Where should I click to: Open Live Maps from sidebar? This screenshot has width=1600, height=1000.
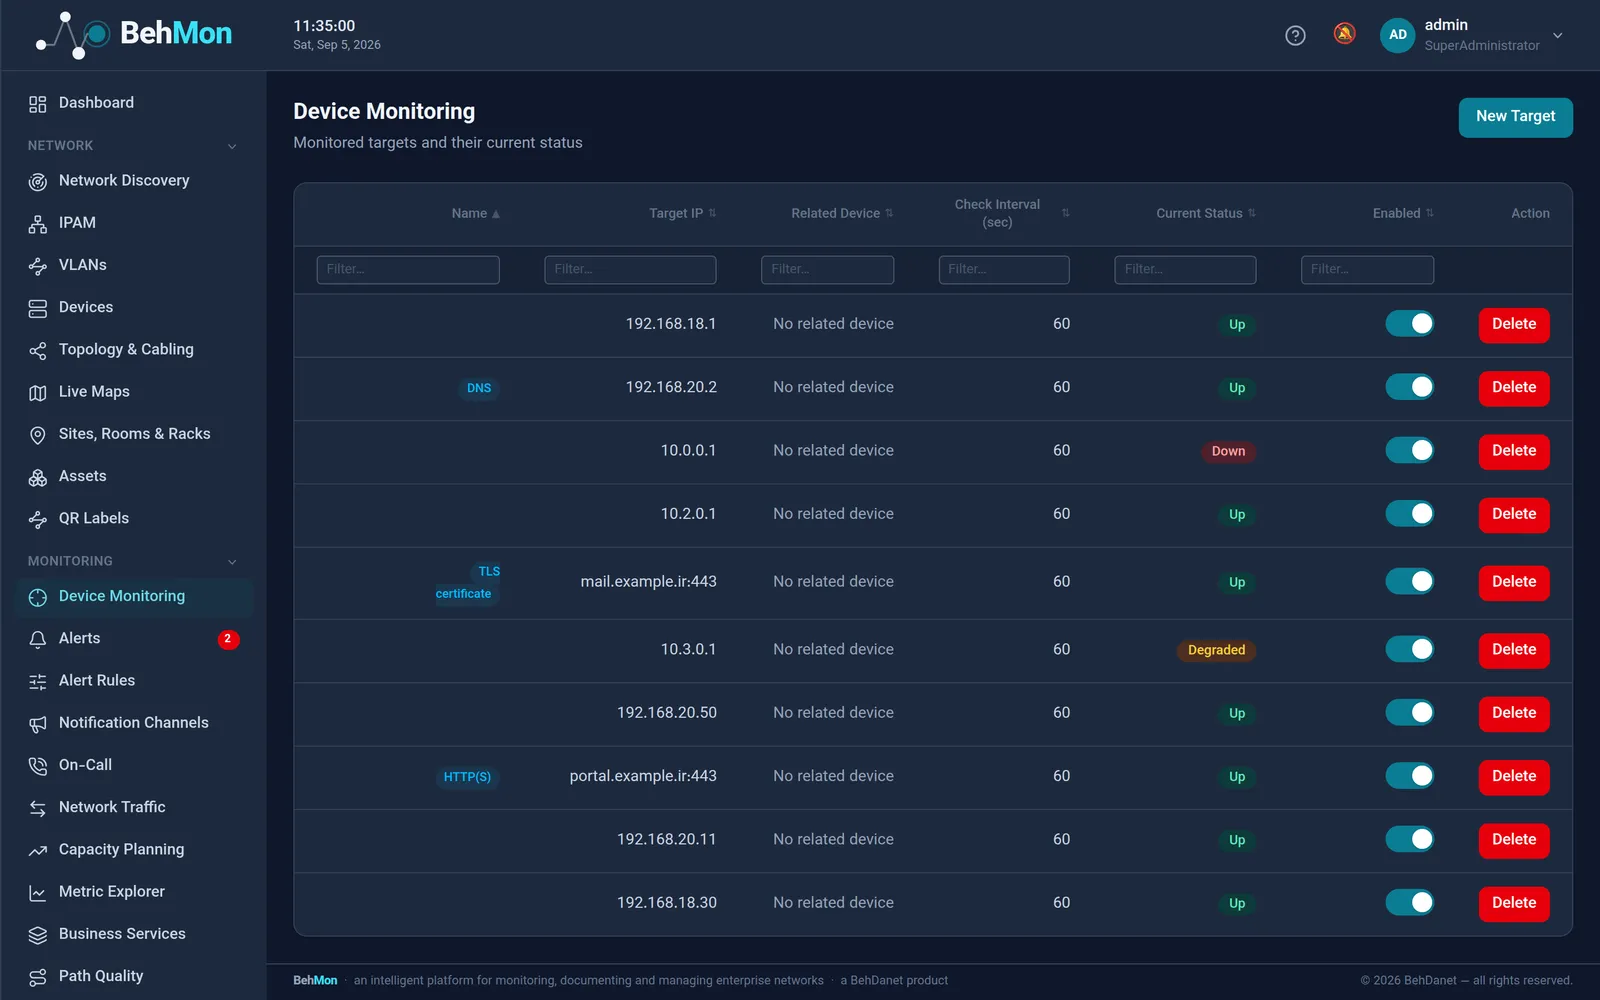134,392
